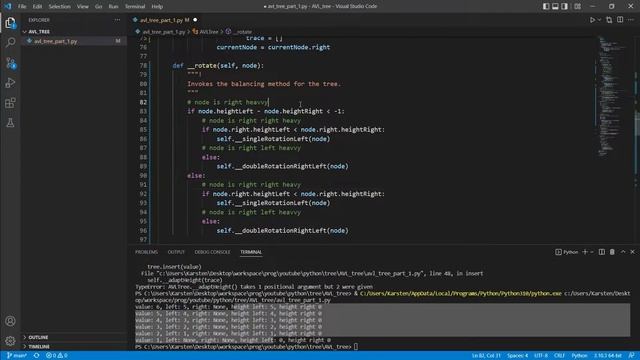Open the File menu
The width and height of the screenshot is (640, 360).
point(22,7)
